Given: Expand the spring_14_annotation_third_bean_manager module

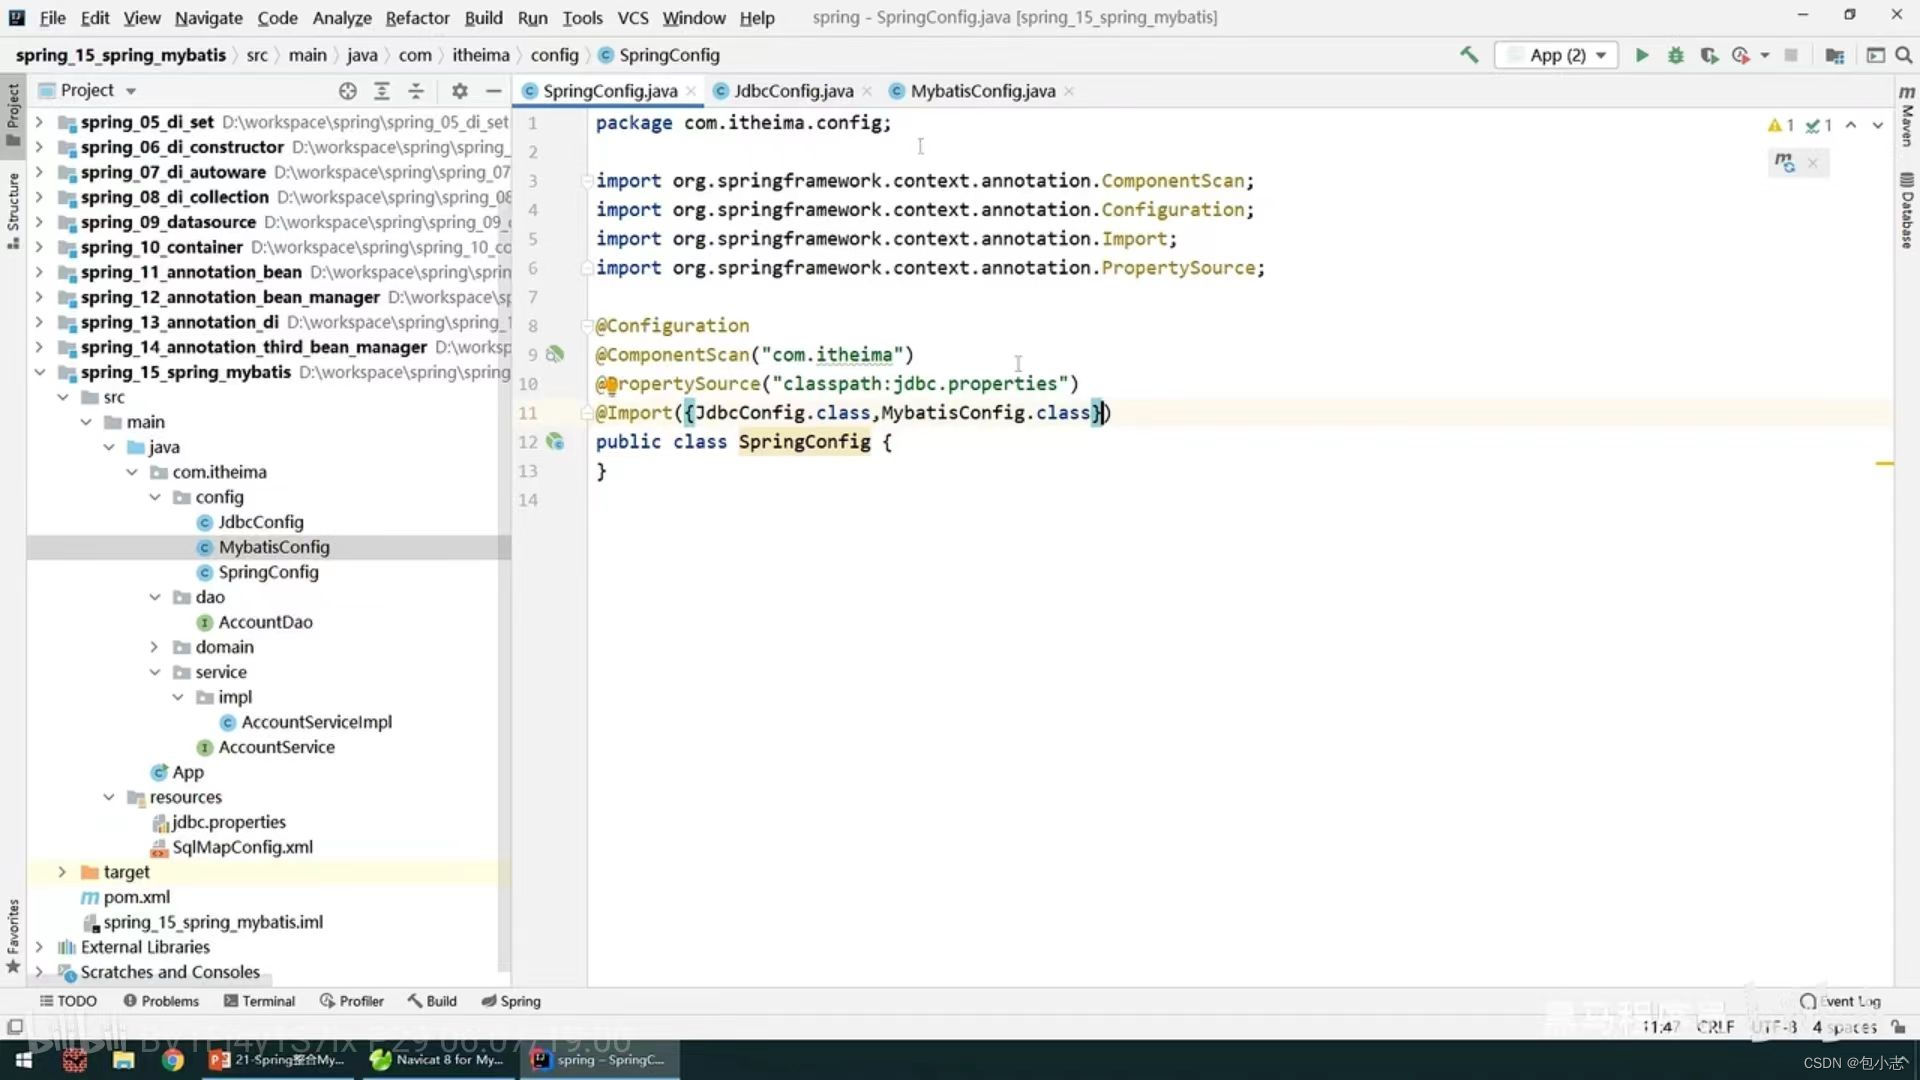Looking at the screenshot, I should click(39, 347).
